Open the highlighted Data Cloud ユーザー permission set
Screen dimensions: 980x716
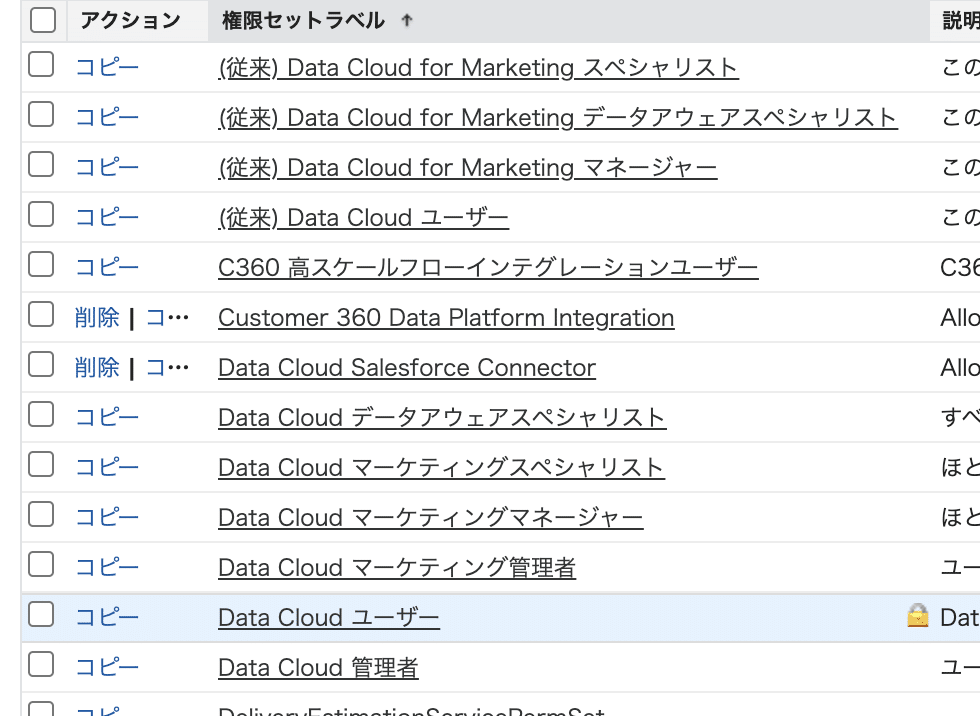click(x=329, y=617)
